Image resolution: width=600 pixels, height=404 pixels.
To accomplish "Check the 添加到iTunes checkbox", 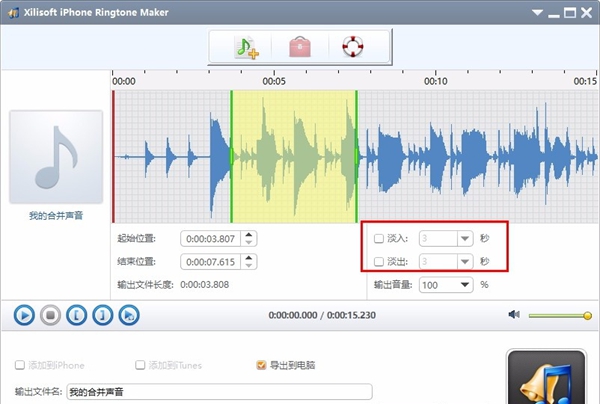I will [140, 365].
